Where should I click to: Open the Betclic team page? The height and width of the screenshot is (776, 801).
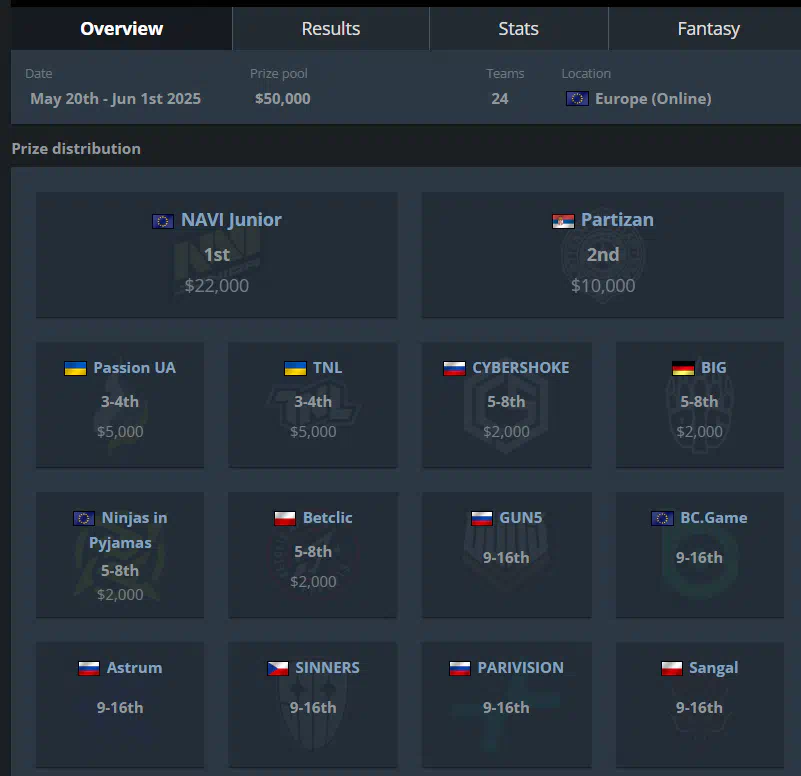(x=327, y=518)
